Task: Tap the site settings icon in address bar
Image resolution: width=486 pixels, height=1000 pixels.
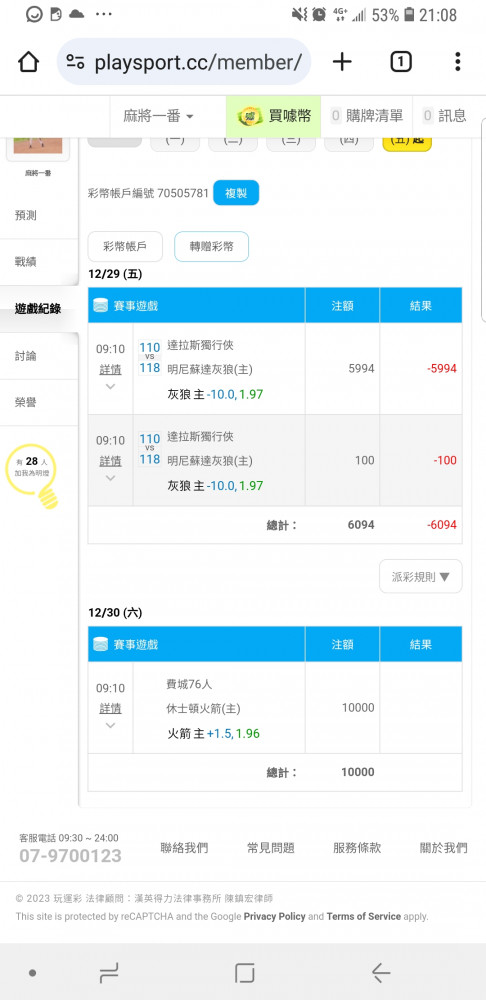Action: [75, 62]
